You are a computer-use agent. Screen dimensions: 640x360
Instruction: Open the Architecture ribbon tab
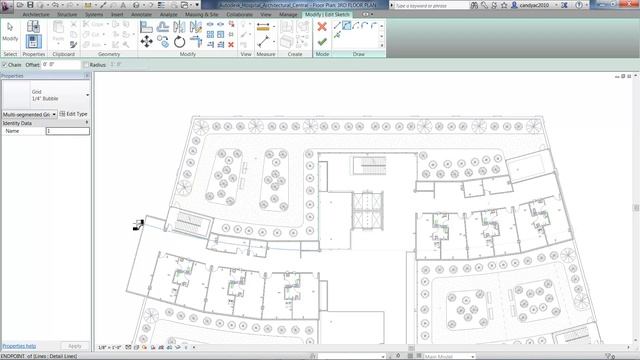point(36,14)
